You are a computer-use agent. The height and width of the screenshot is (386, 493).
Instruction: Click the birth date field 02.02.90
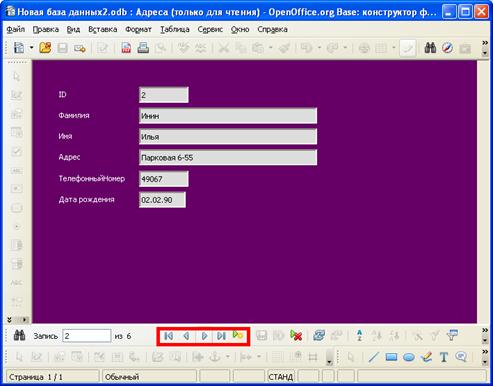click(x=162, y=200)
